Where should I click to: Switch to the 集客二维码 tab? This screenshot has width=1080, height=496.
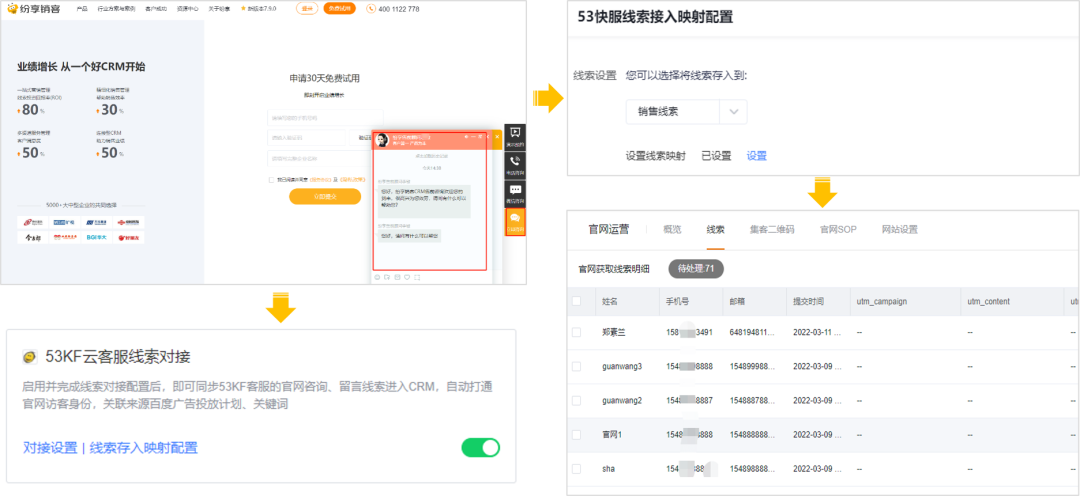(772, 229)
